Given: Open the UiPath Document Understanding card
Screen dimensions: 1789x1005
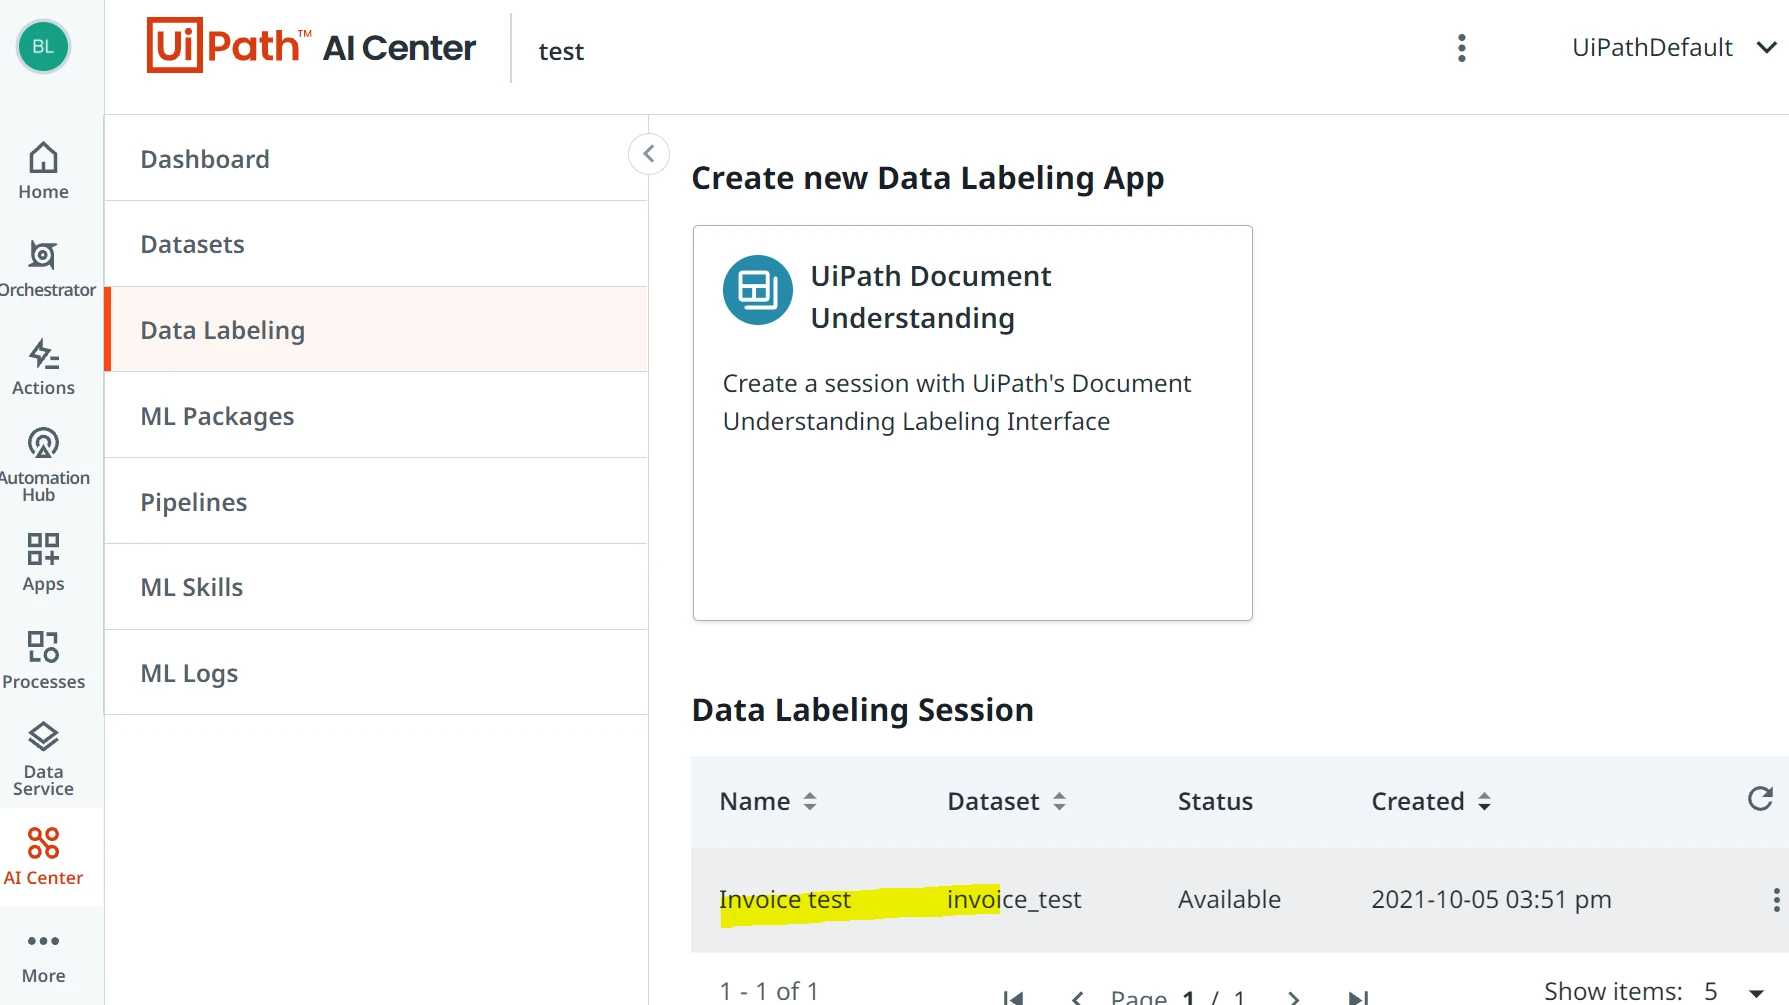Looking at the screenshot, I should tap(973, 423).
